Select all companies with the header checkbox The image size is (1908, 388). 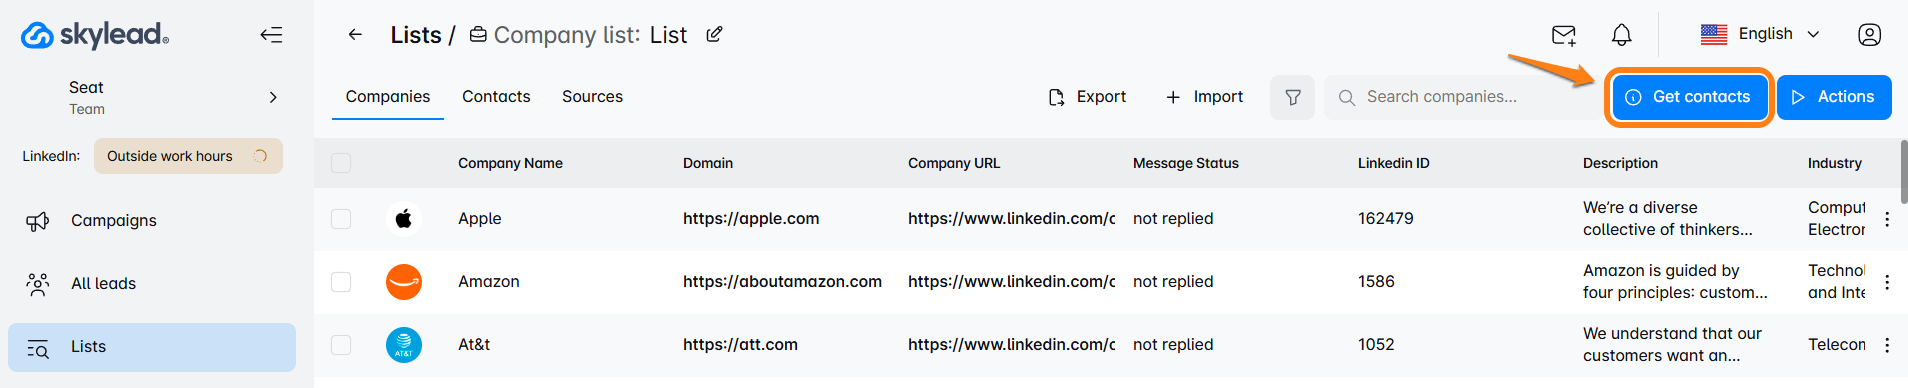pyautogui.click(x=341, y=163)
